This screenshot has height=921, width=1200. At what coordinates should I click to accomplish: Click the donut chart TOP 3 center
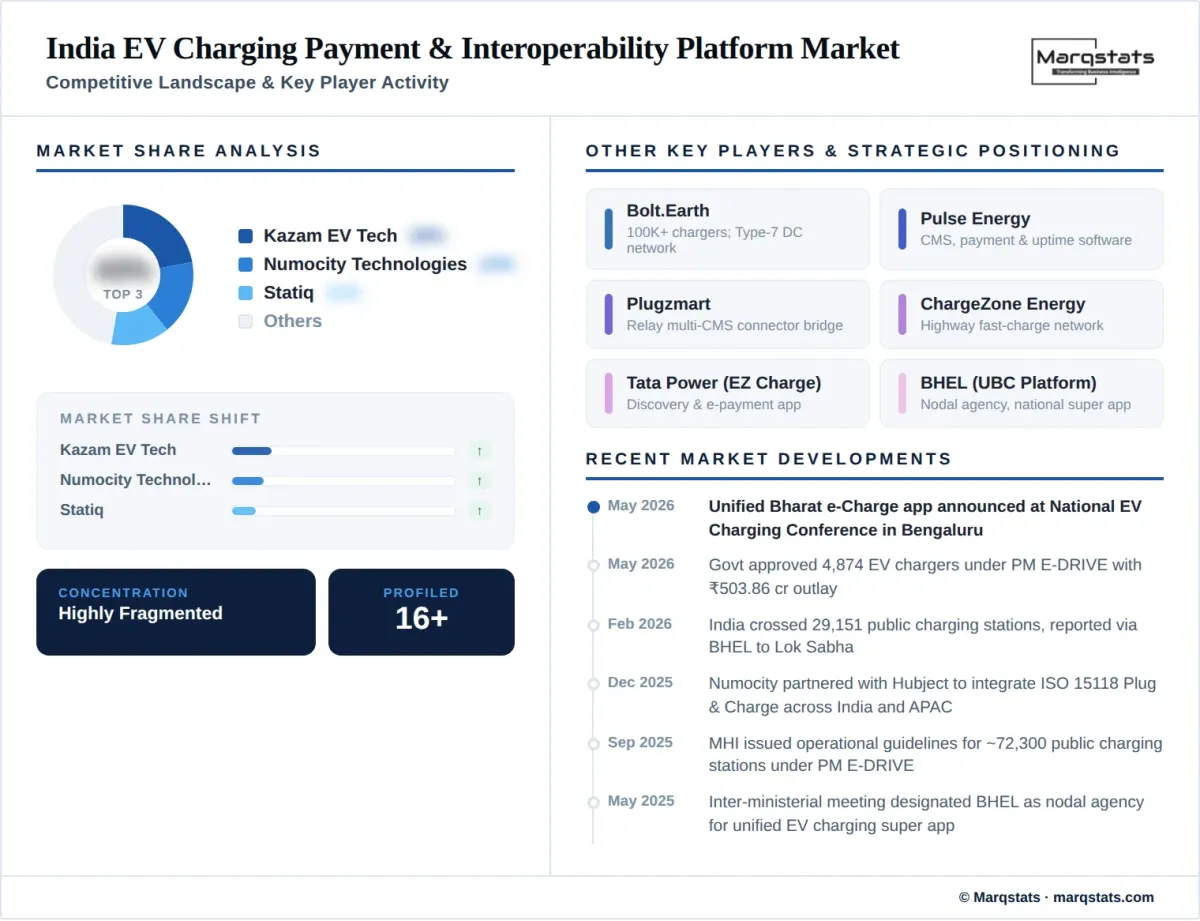[123, 275]
